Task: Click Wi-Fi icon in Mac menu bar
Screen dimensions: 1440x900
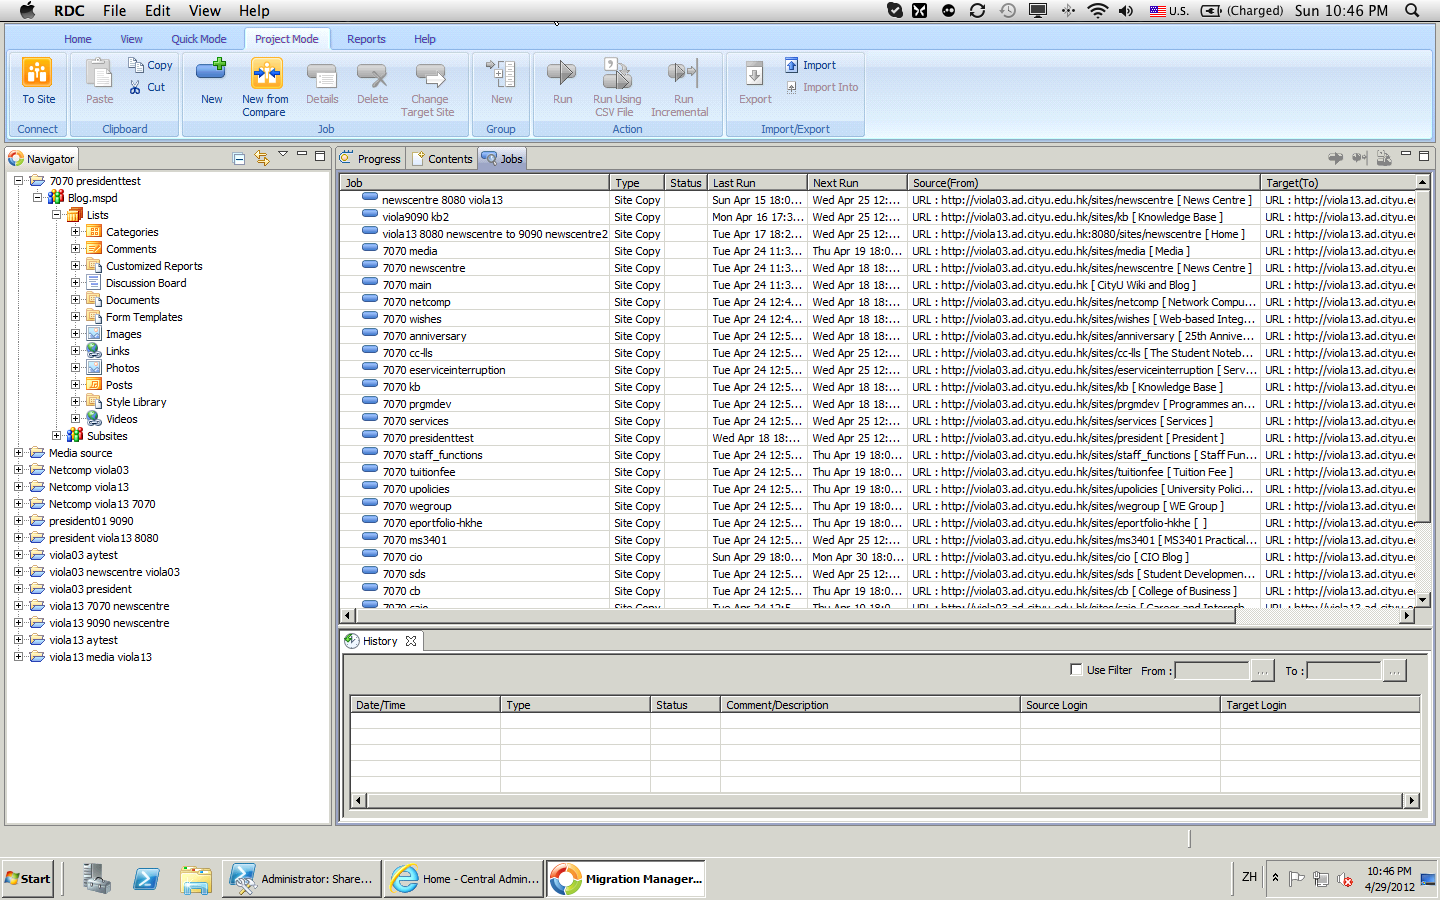Action: [x=1097, y=10]
